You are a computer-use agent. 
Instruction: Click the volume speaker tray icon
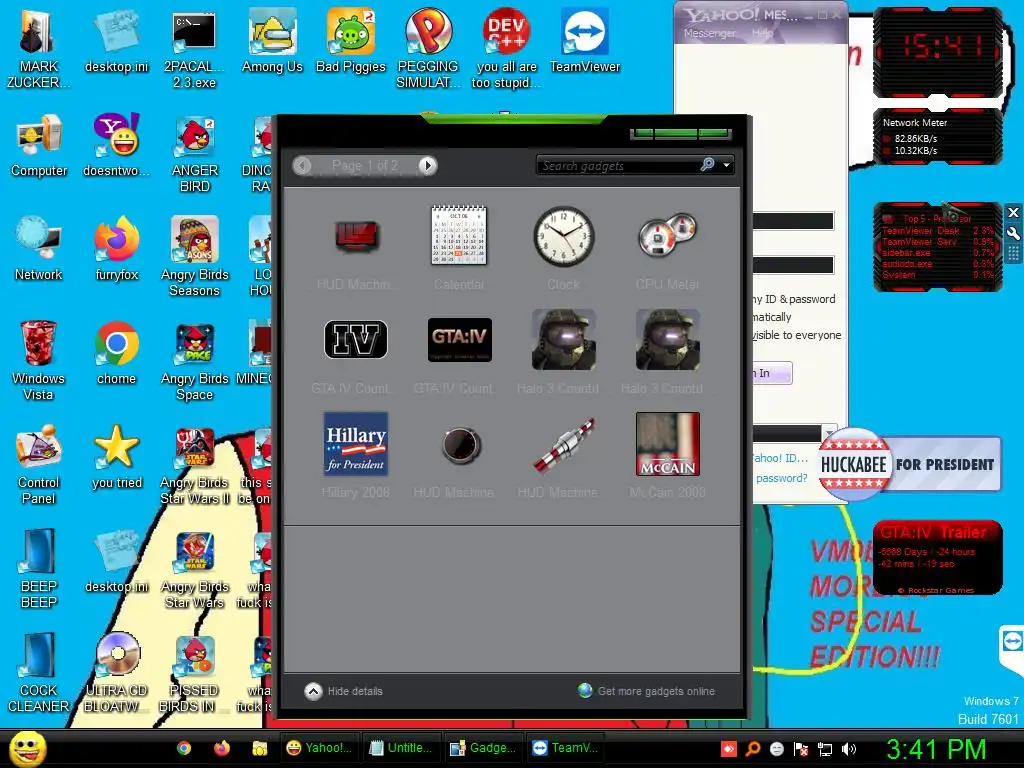point(849,749)
